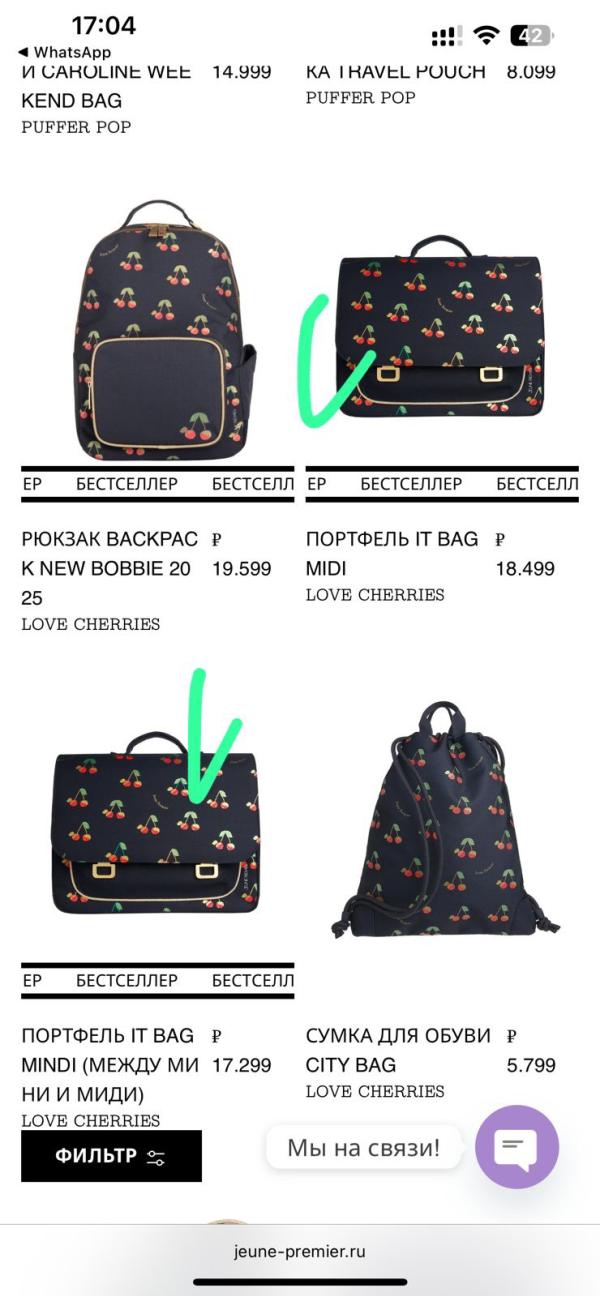The height and width of the screenshot is (1296, 600).
Task: Tap the 17:04 clock in status bar
Action: point(104,25)
